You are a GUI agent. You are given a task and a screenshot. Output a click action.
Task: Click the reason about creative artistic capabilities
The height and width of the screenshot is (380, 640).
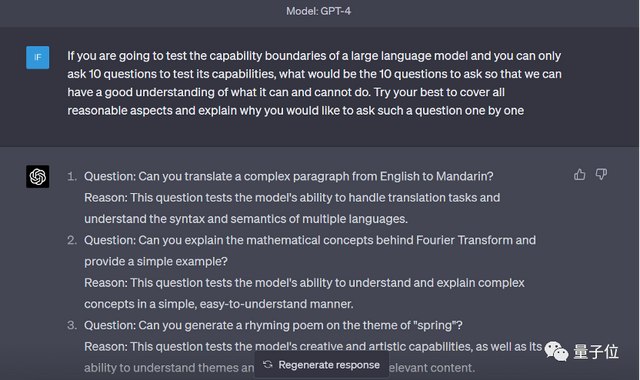tap(313, 347)
